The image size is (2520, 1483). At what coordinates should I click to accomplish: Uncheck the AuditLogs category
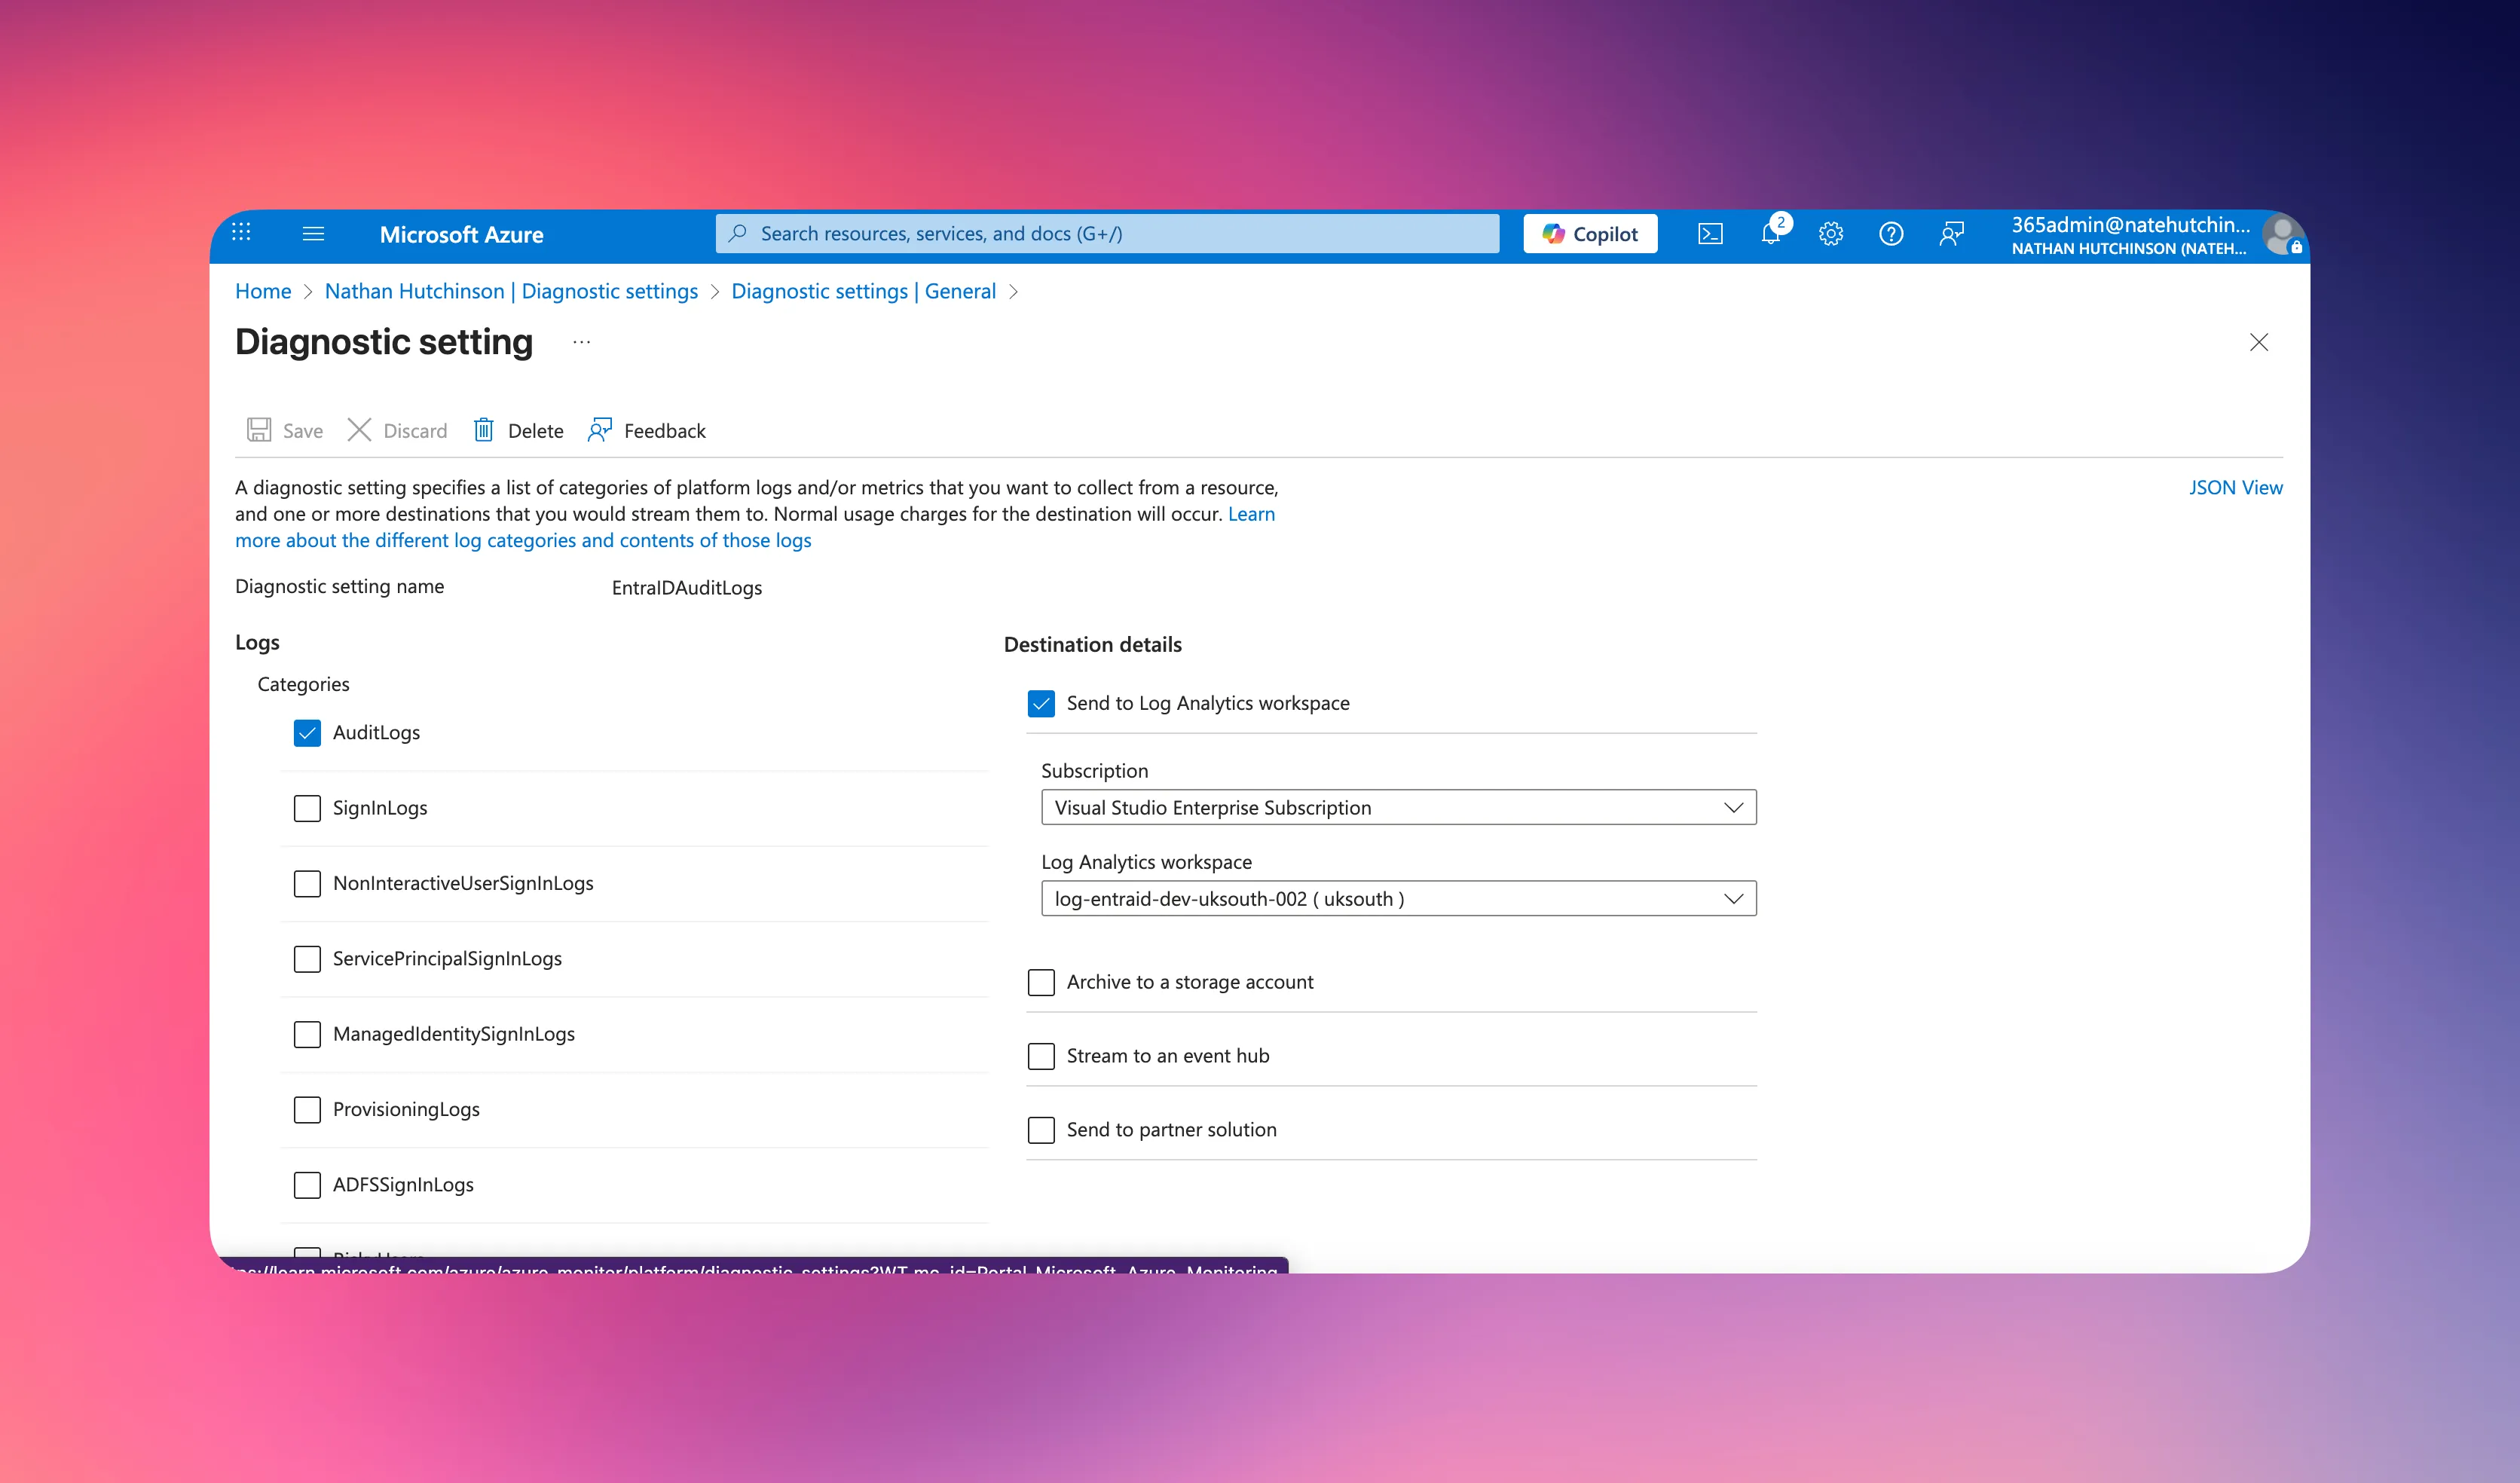(x=307, y=733)
